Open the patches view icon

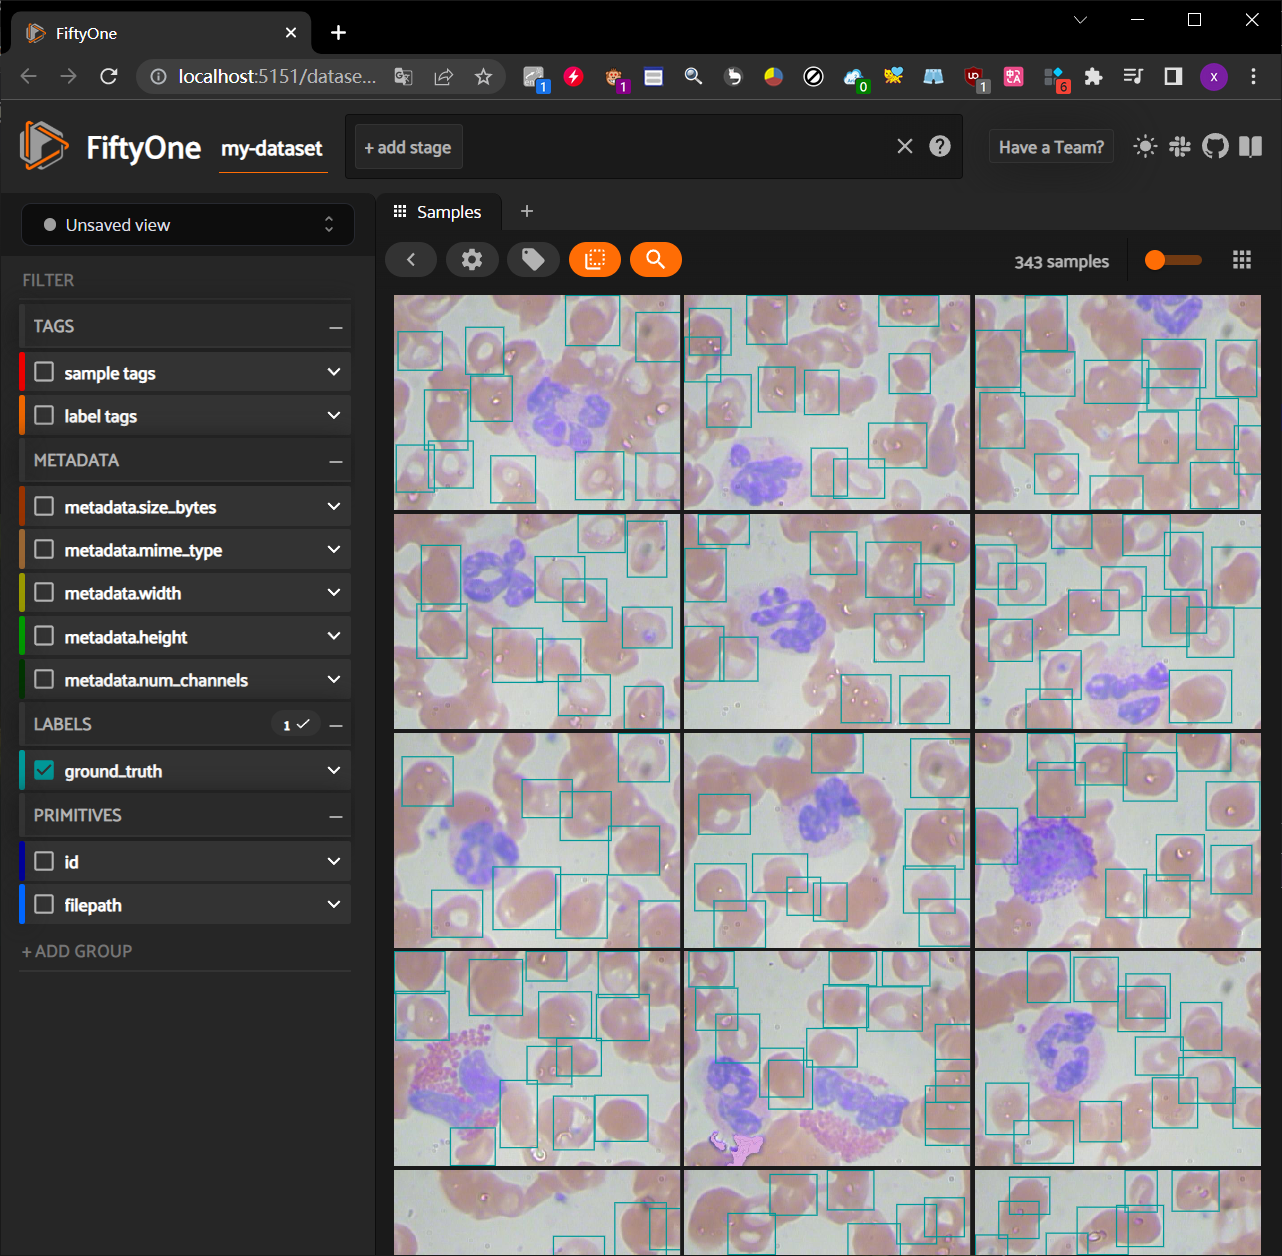click(595, 260)
